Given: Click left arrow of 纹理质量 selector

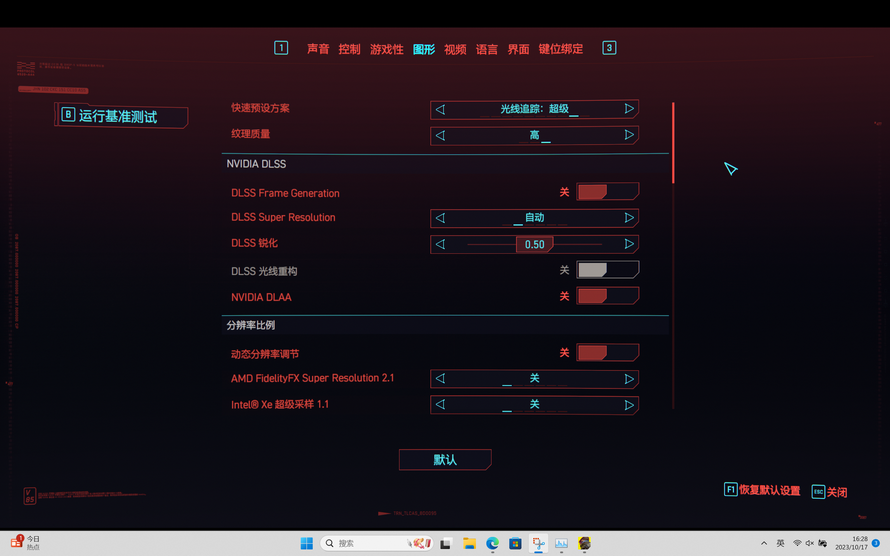Looking at the screenshot, I should (440, 135).
